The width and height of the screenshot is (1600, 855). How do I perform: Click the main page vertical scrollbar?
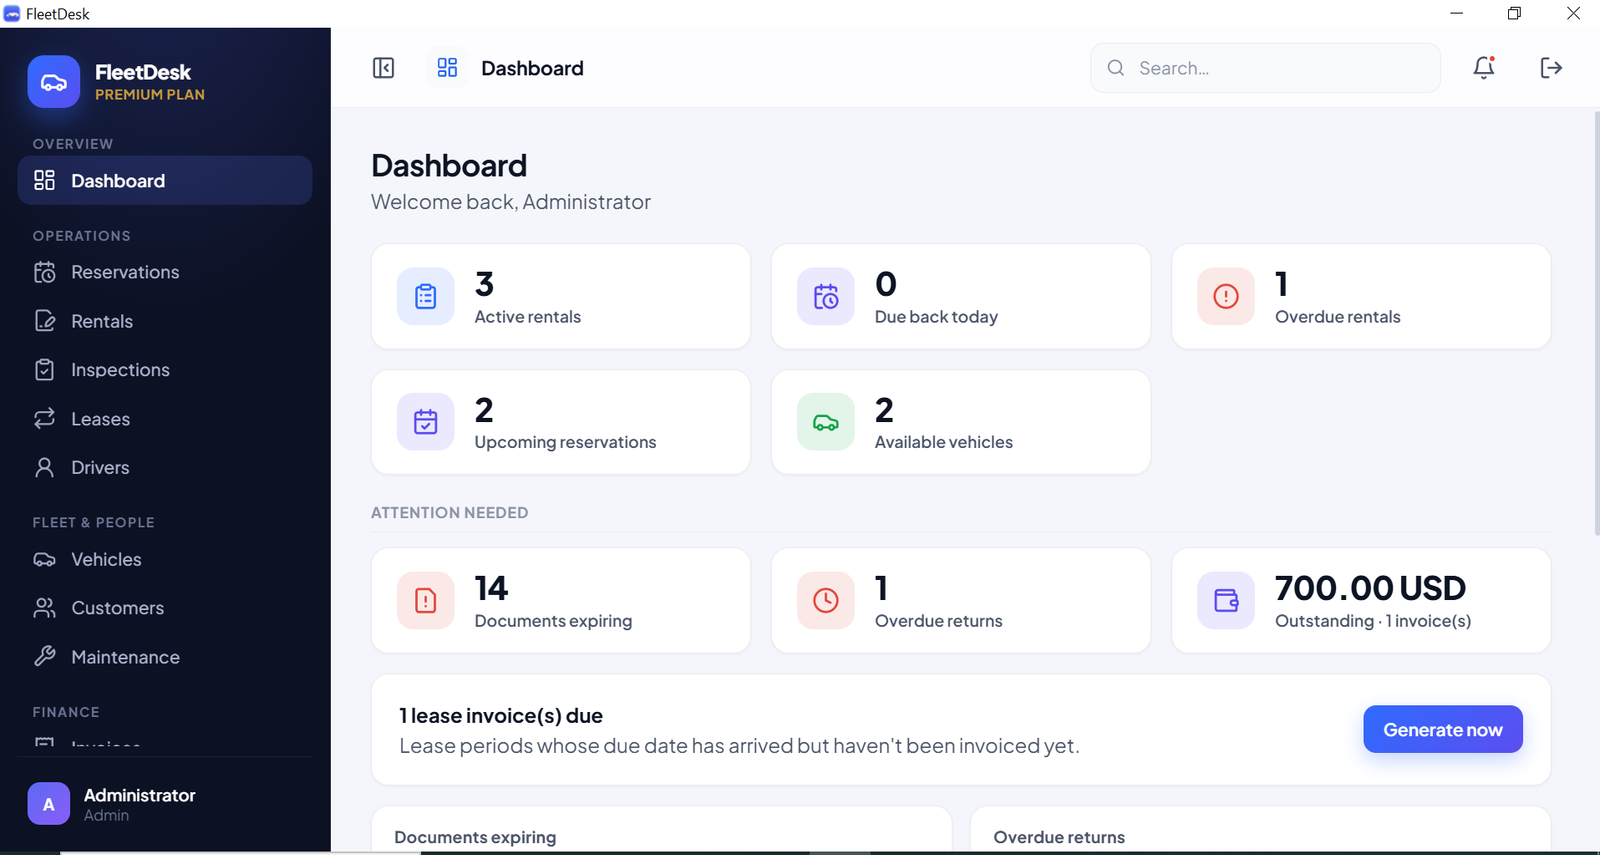pyautogui.click(x=1596, y=324)
